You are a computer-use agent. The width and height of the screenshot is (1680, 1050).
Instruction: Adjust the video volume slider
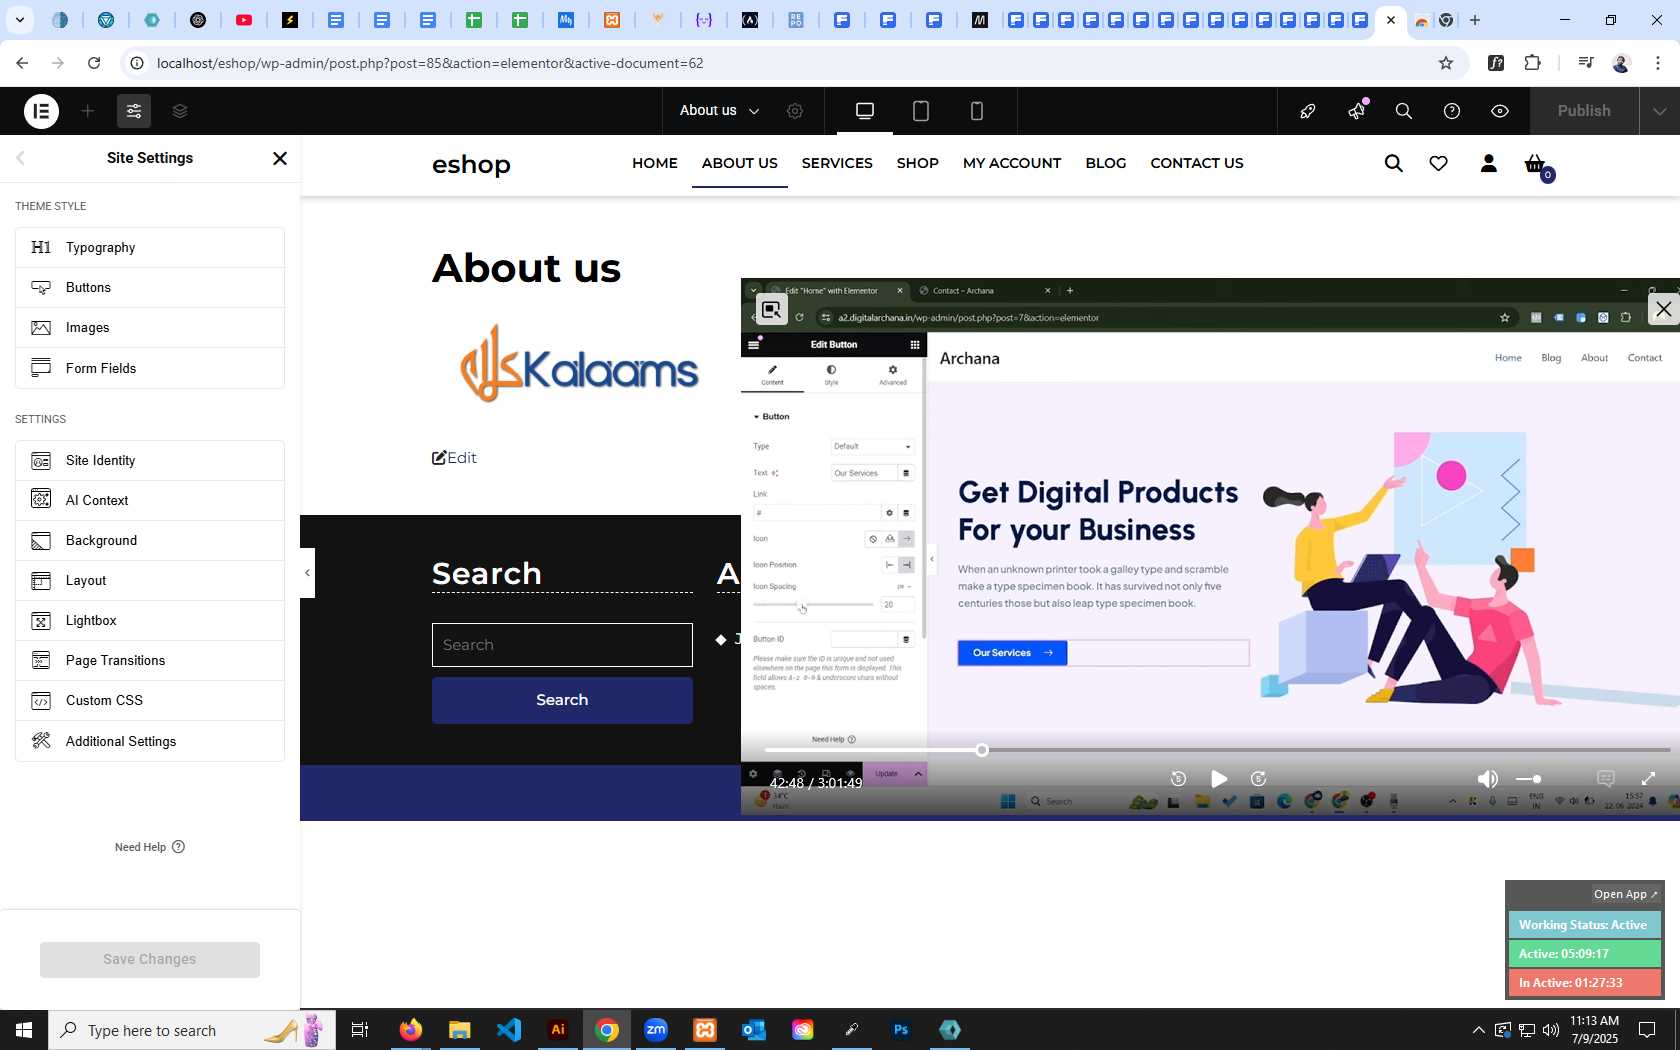(x=1529, y=779)
